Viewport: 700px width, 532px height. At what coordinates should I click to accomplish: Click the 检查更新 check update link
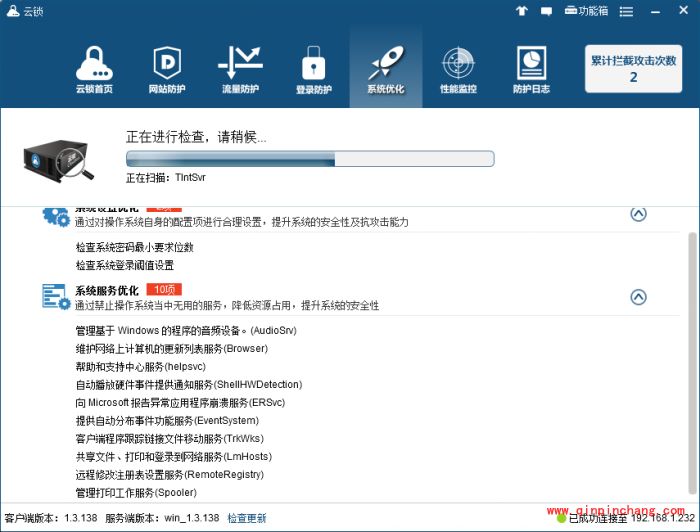[247, 518]
